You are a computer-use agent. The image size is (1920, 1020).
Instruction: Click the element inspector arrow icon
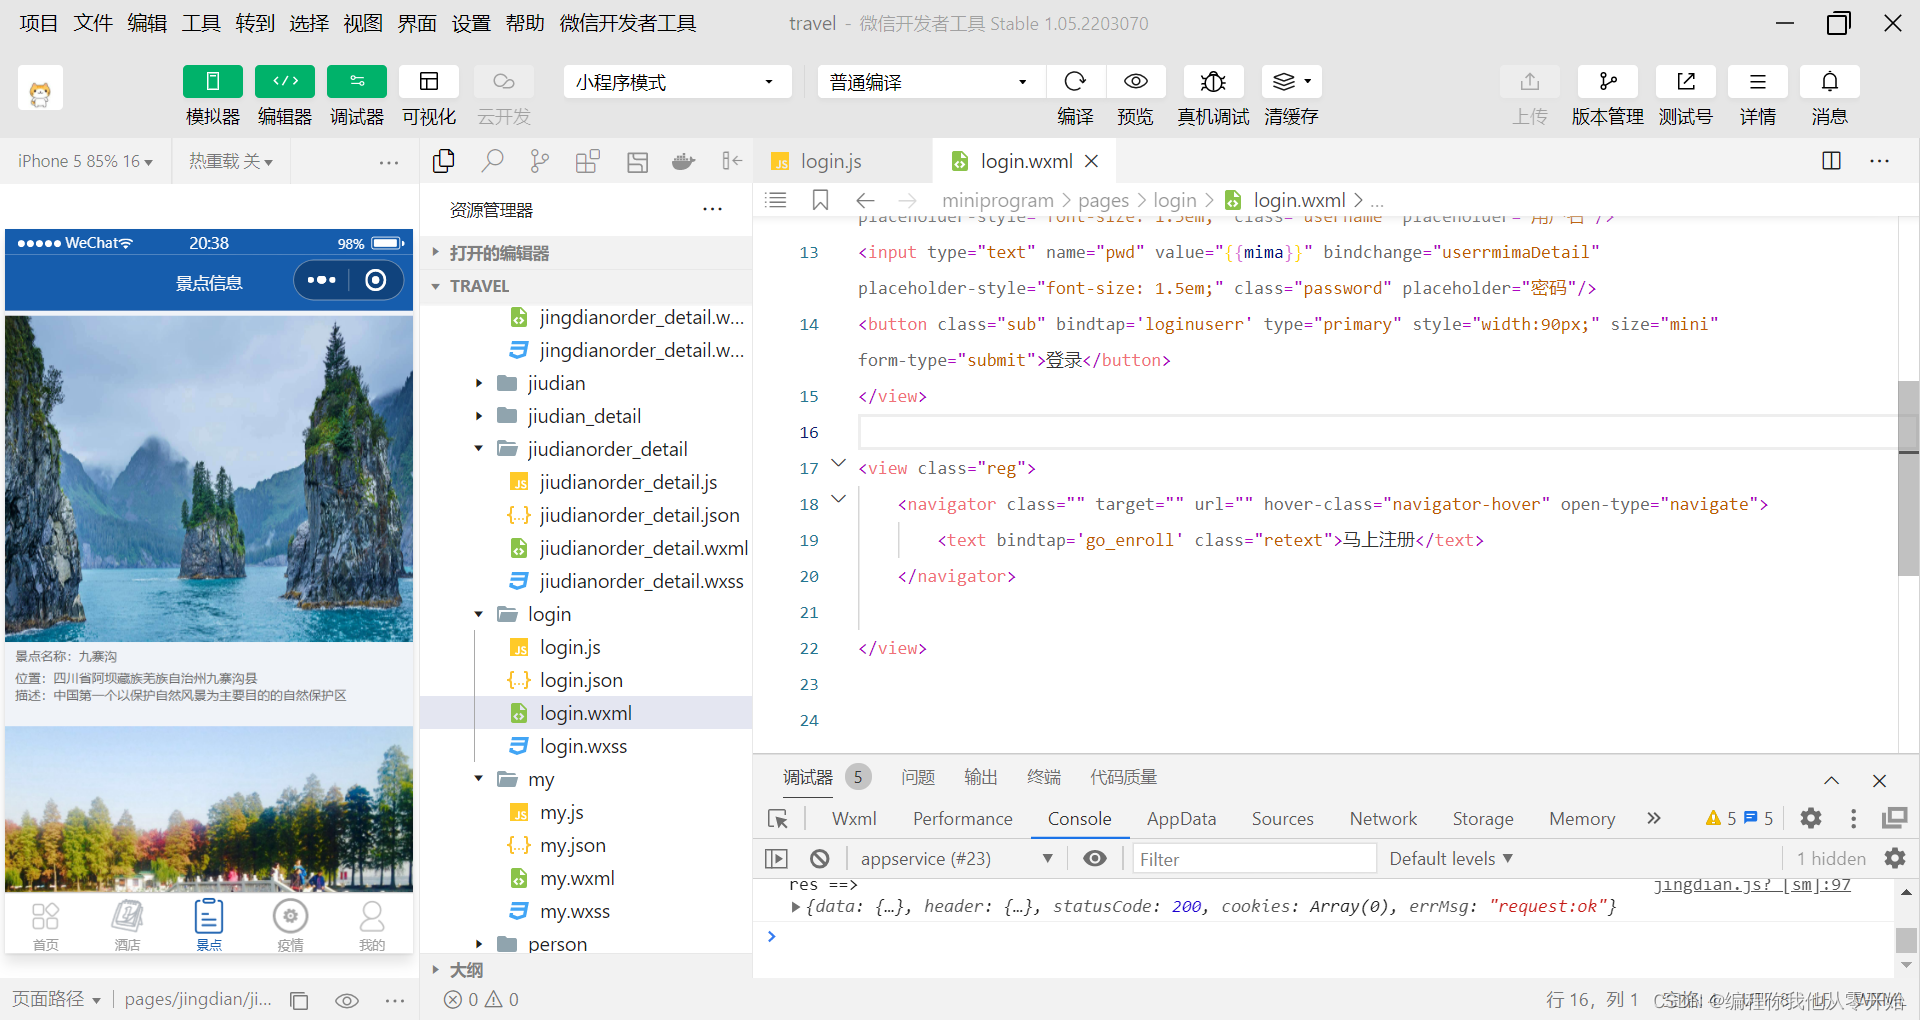[778, 819]
